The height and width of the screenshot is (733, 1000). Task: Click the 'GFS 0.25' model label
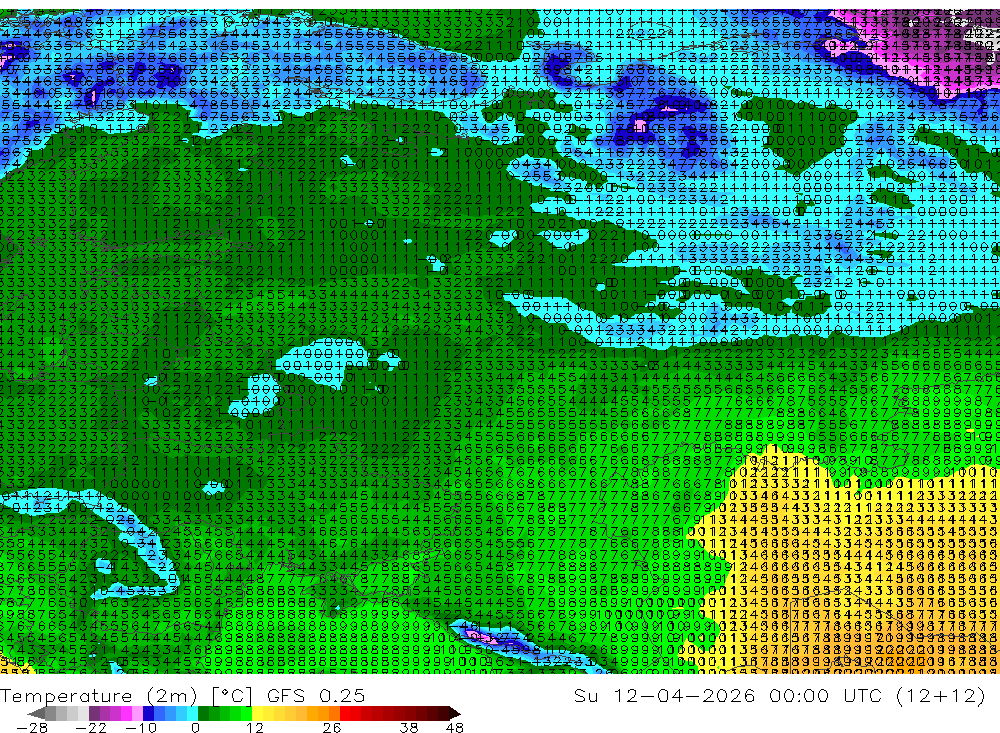point(316,696)
